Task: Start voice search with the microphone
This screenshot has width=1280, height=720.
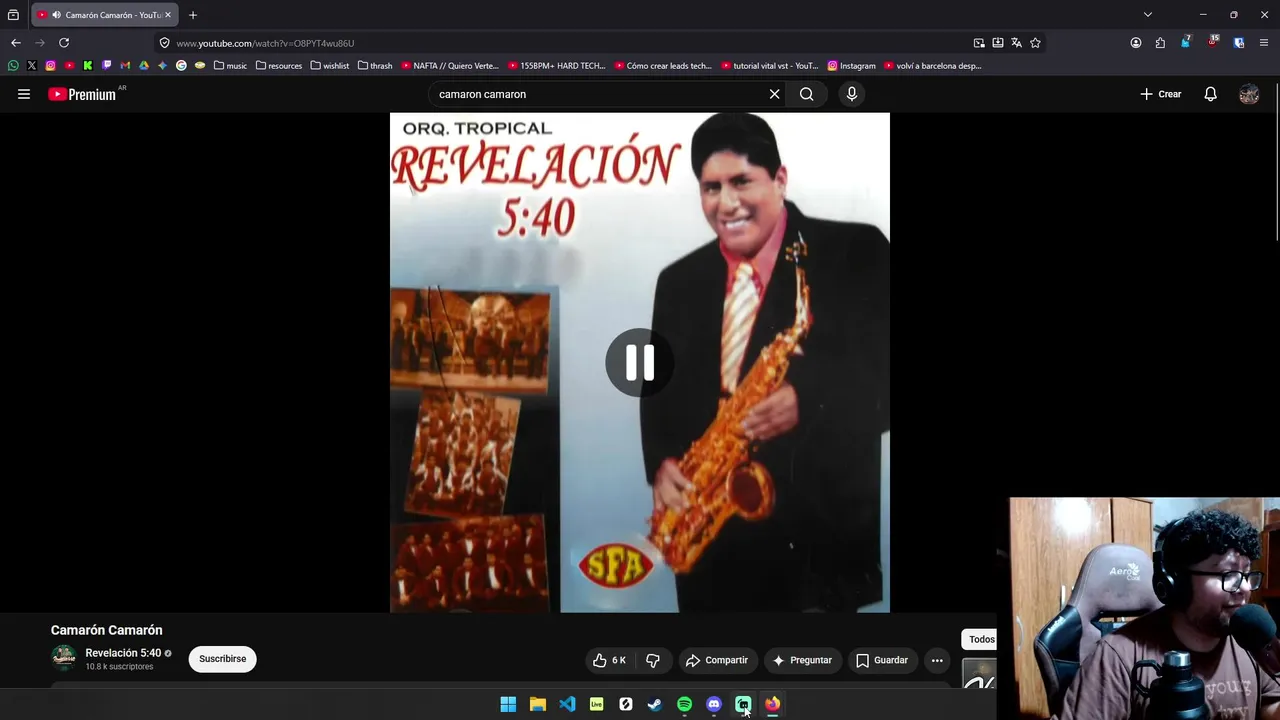Action: coord(852,94)
